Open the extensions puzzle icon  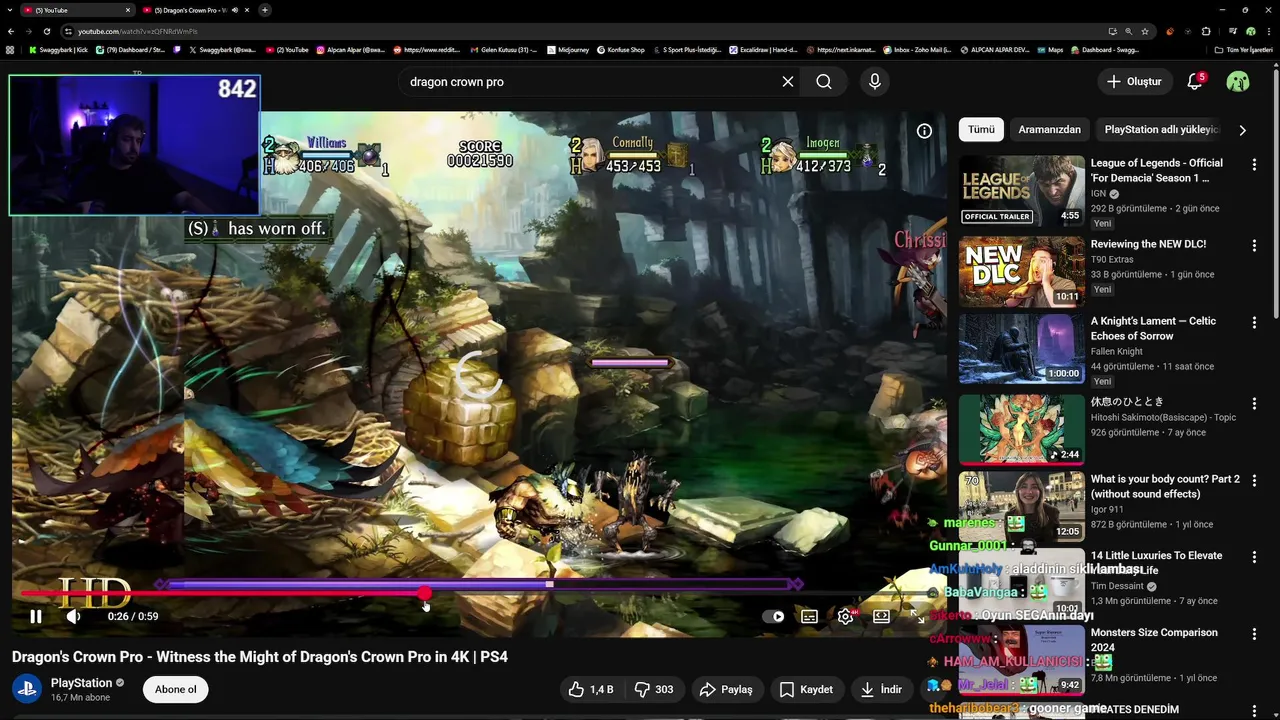pyautogui.click(x=1206, y=31)
